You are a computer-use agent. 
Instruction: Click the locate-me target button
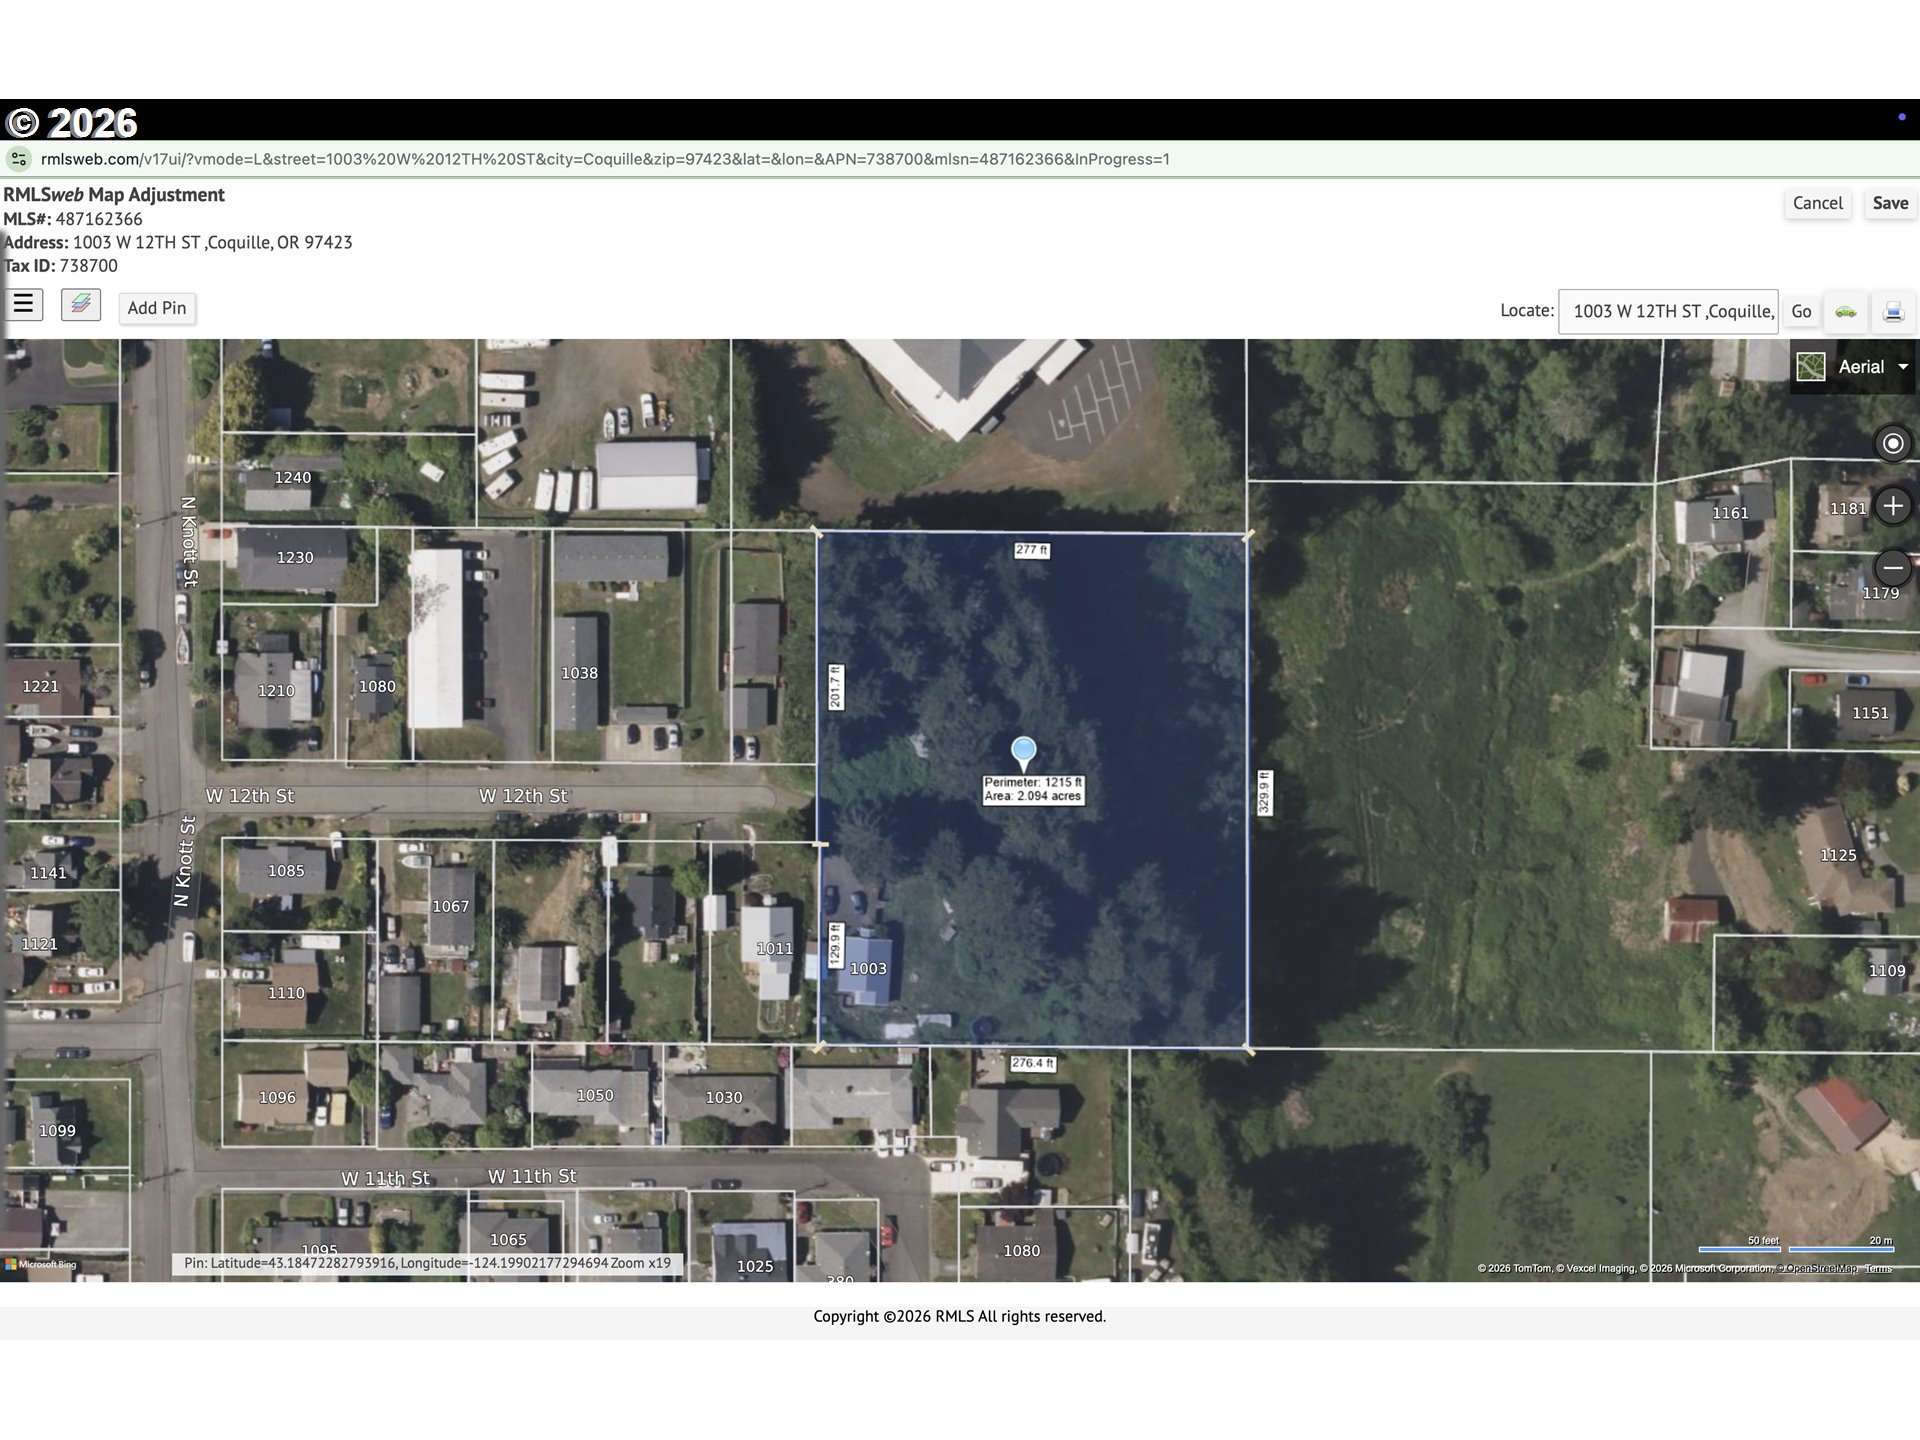click(x=1892, y=444)
